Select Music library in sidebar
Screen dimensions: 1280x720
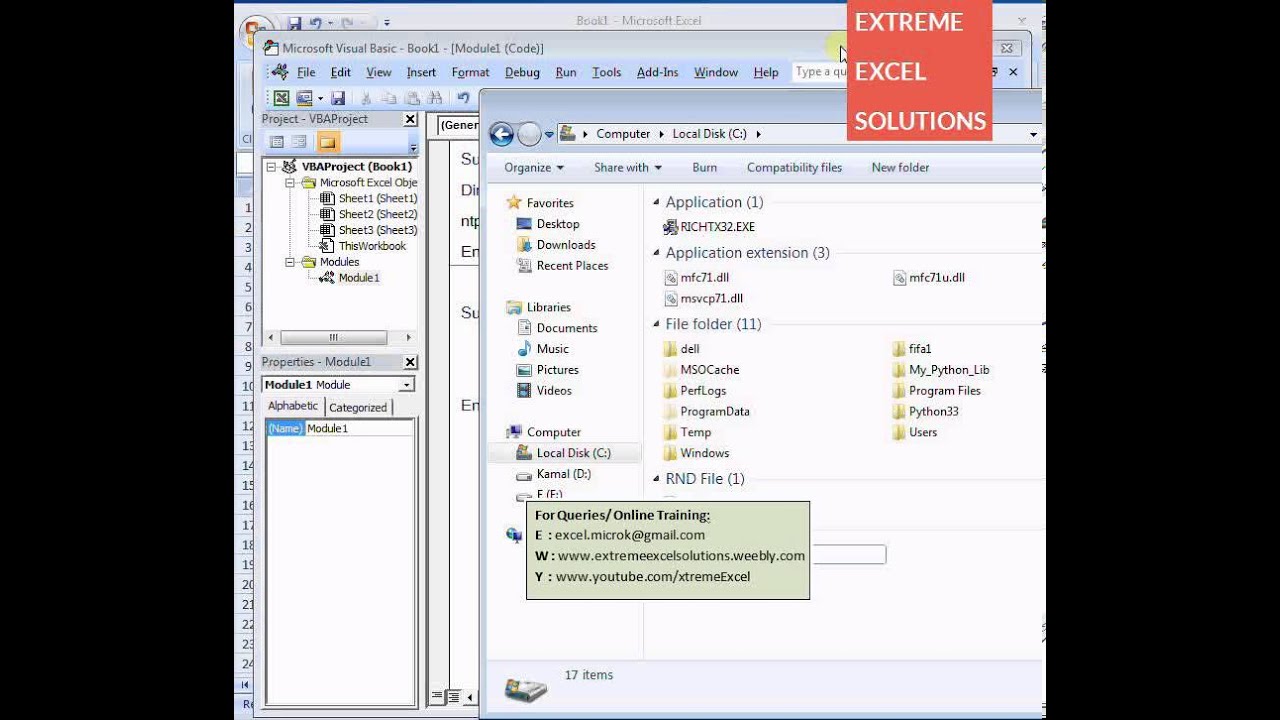(x=552, y=349)
